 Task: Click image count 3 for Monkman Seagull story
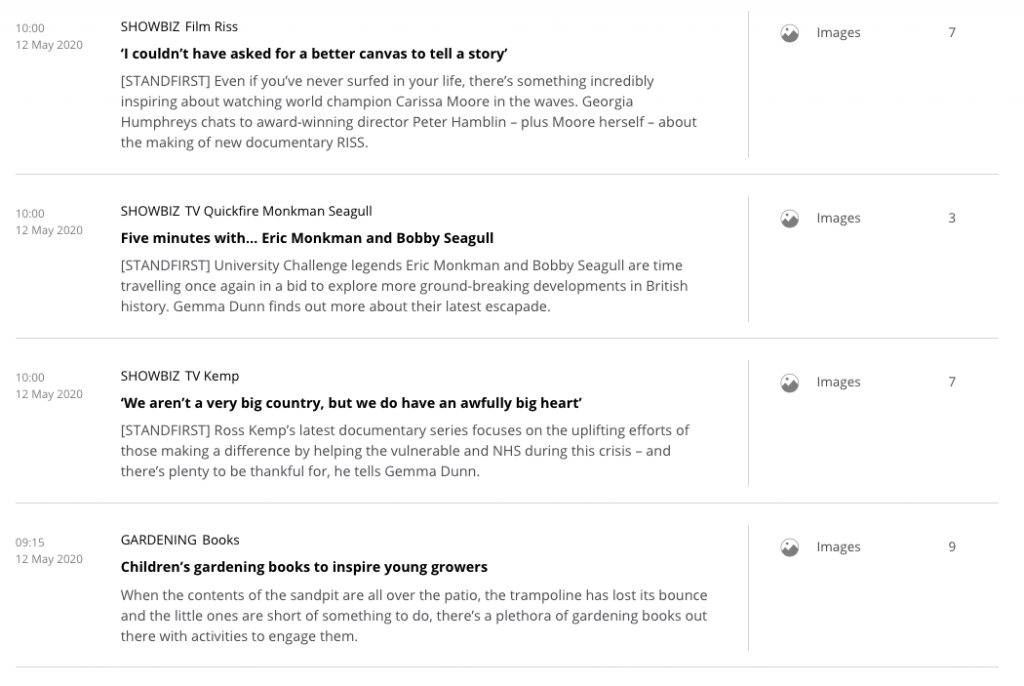pyautogui.click(x=952, y=218)
